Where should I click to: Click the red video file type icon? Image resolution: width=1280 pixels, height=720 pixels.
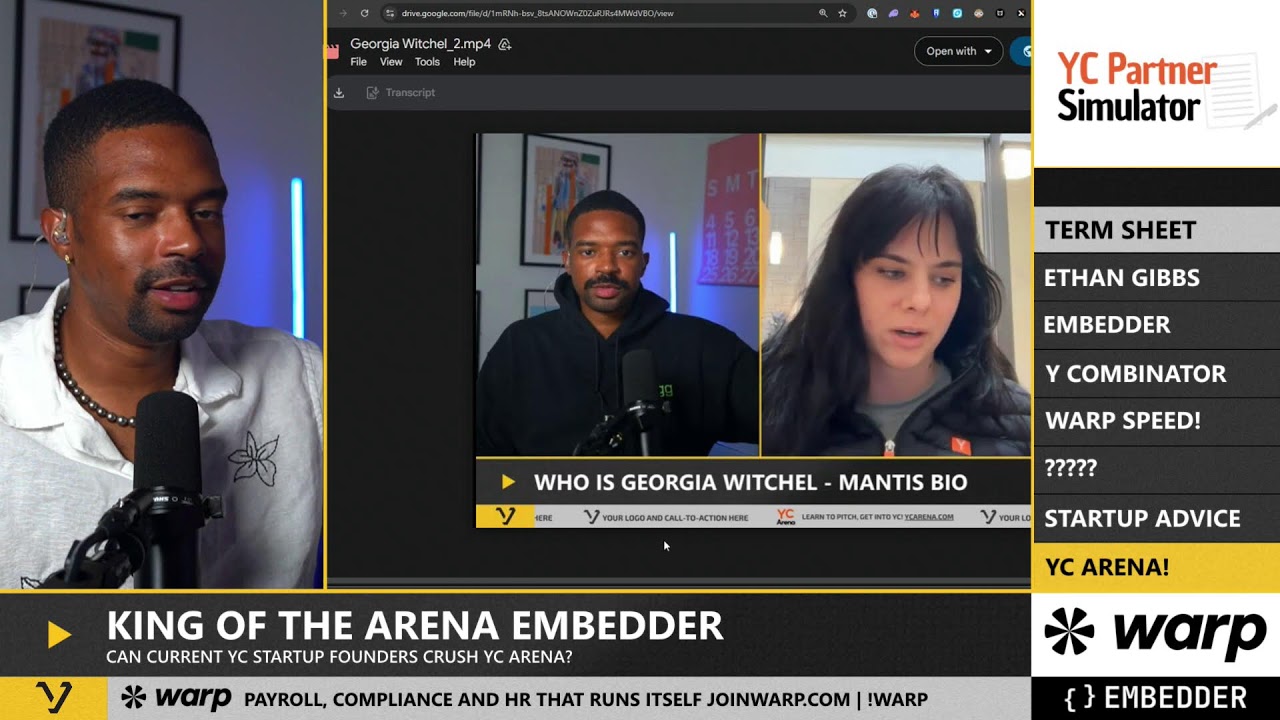coord(333,51)
